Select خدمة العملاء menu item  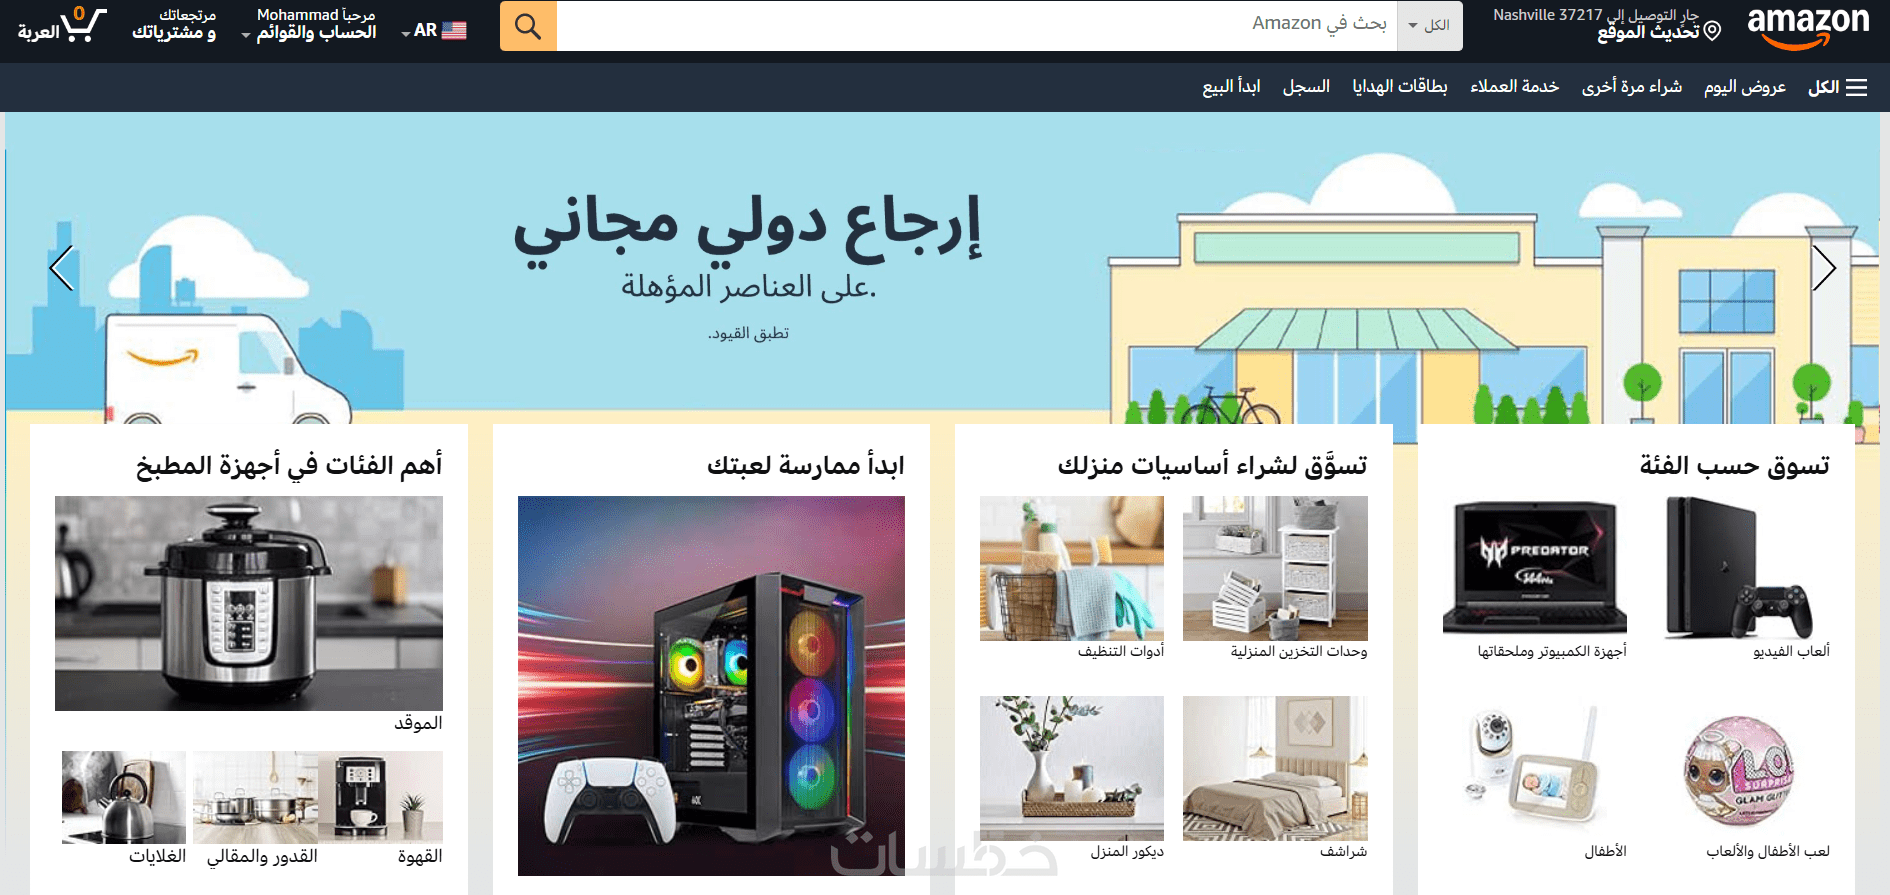1514,87
